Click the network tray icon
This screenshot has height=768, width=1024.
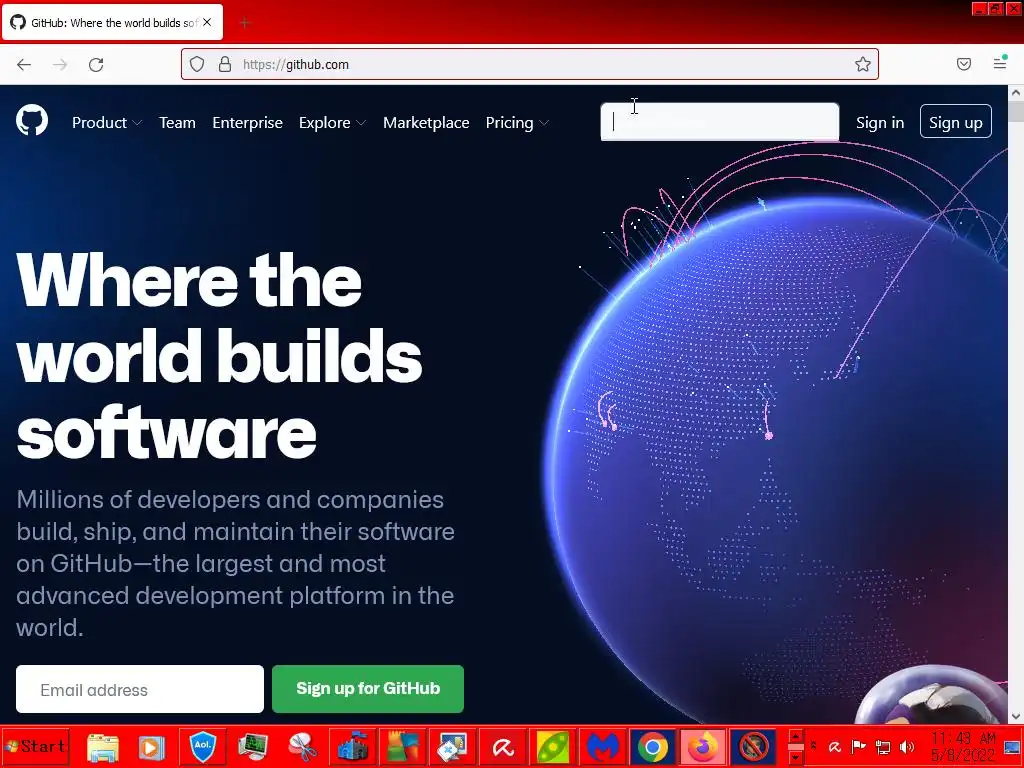[882, 747]
